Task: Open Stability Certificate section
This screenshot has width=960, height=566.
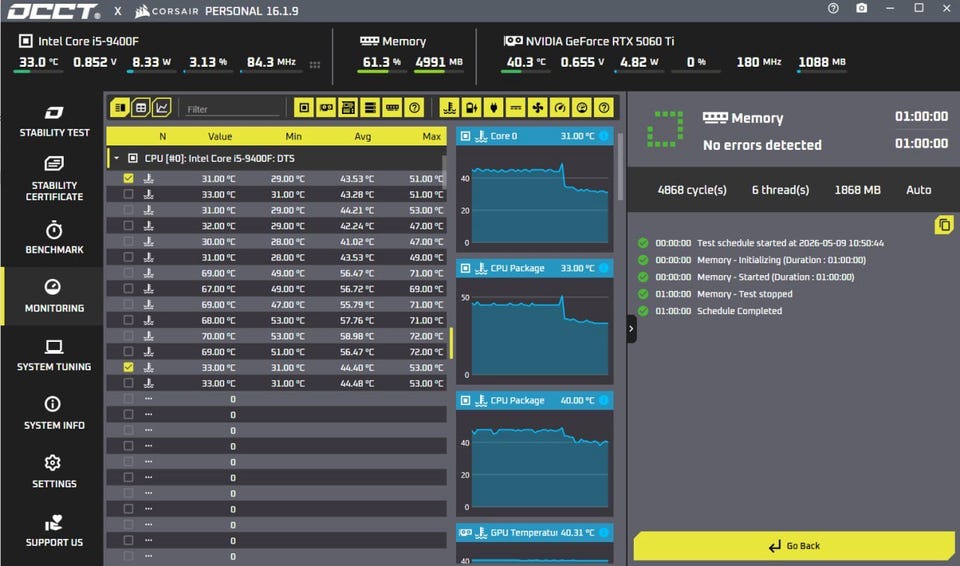Action: [54, 178]
